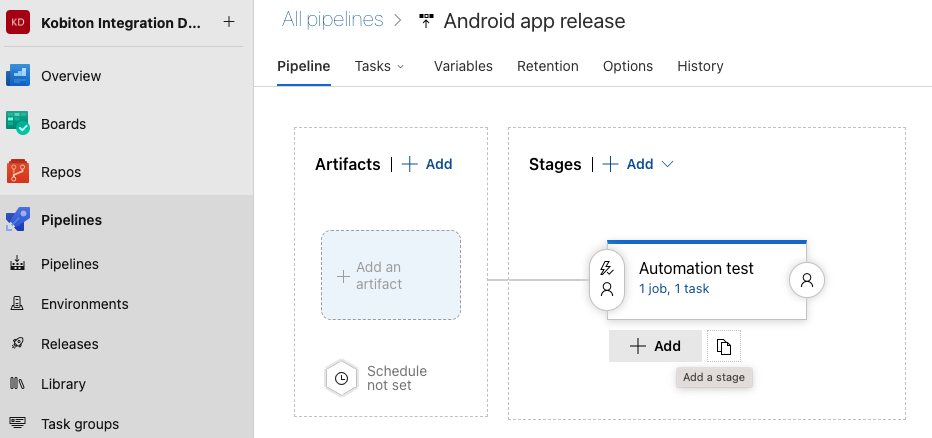Open pre-deployment approvals person icon
The width and height of the screenshot is (932, 438).
(x=606, y=289)
